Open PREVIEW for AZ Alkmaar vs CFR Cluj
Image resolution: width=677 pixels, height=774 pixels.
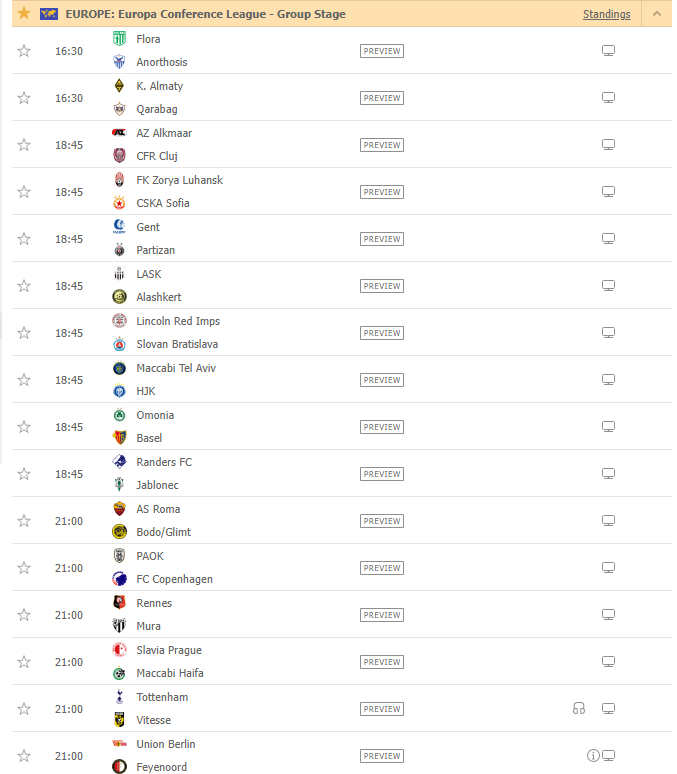pos(382,145)
